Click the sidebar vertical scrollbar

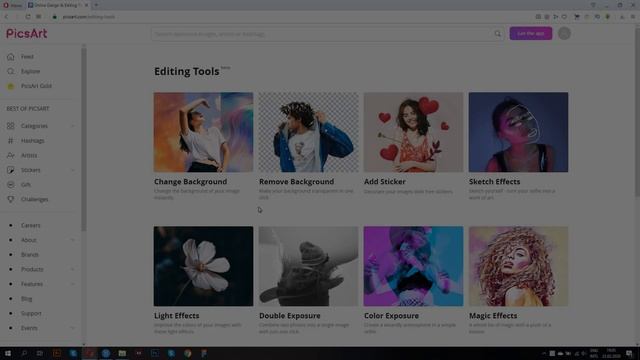tap(84, 139)
